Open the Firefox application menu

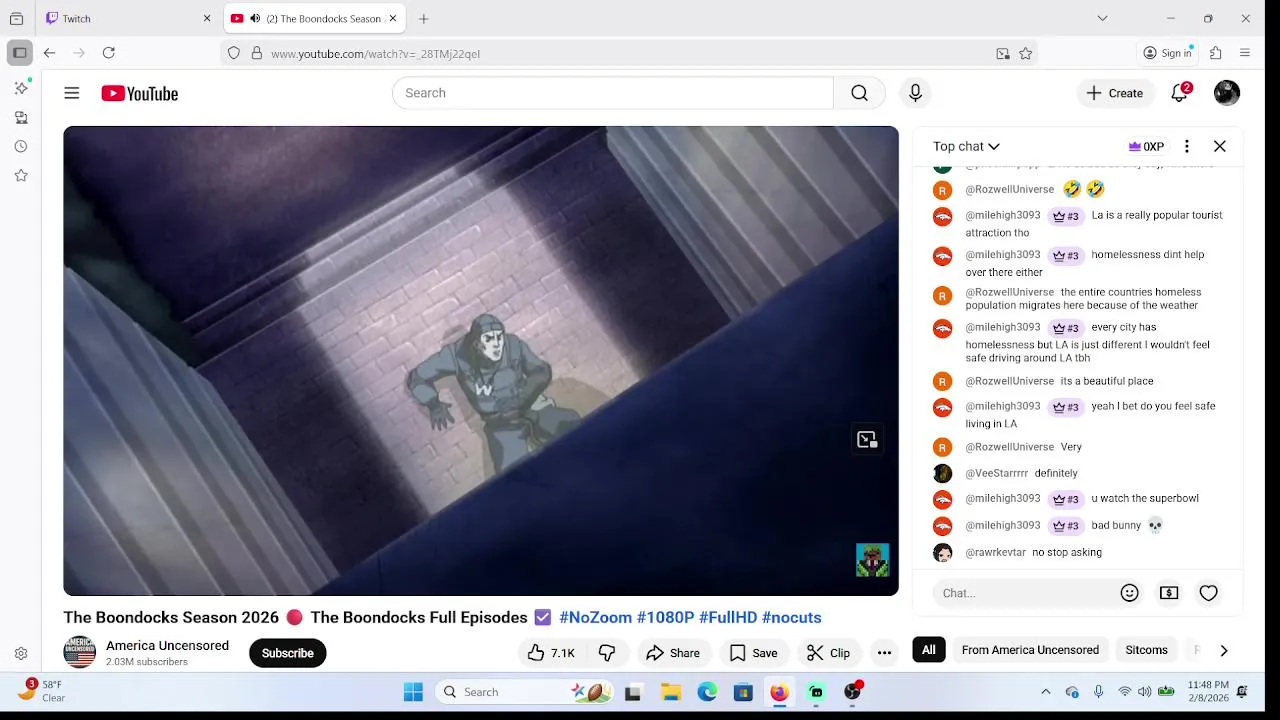1245,53
